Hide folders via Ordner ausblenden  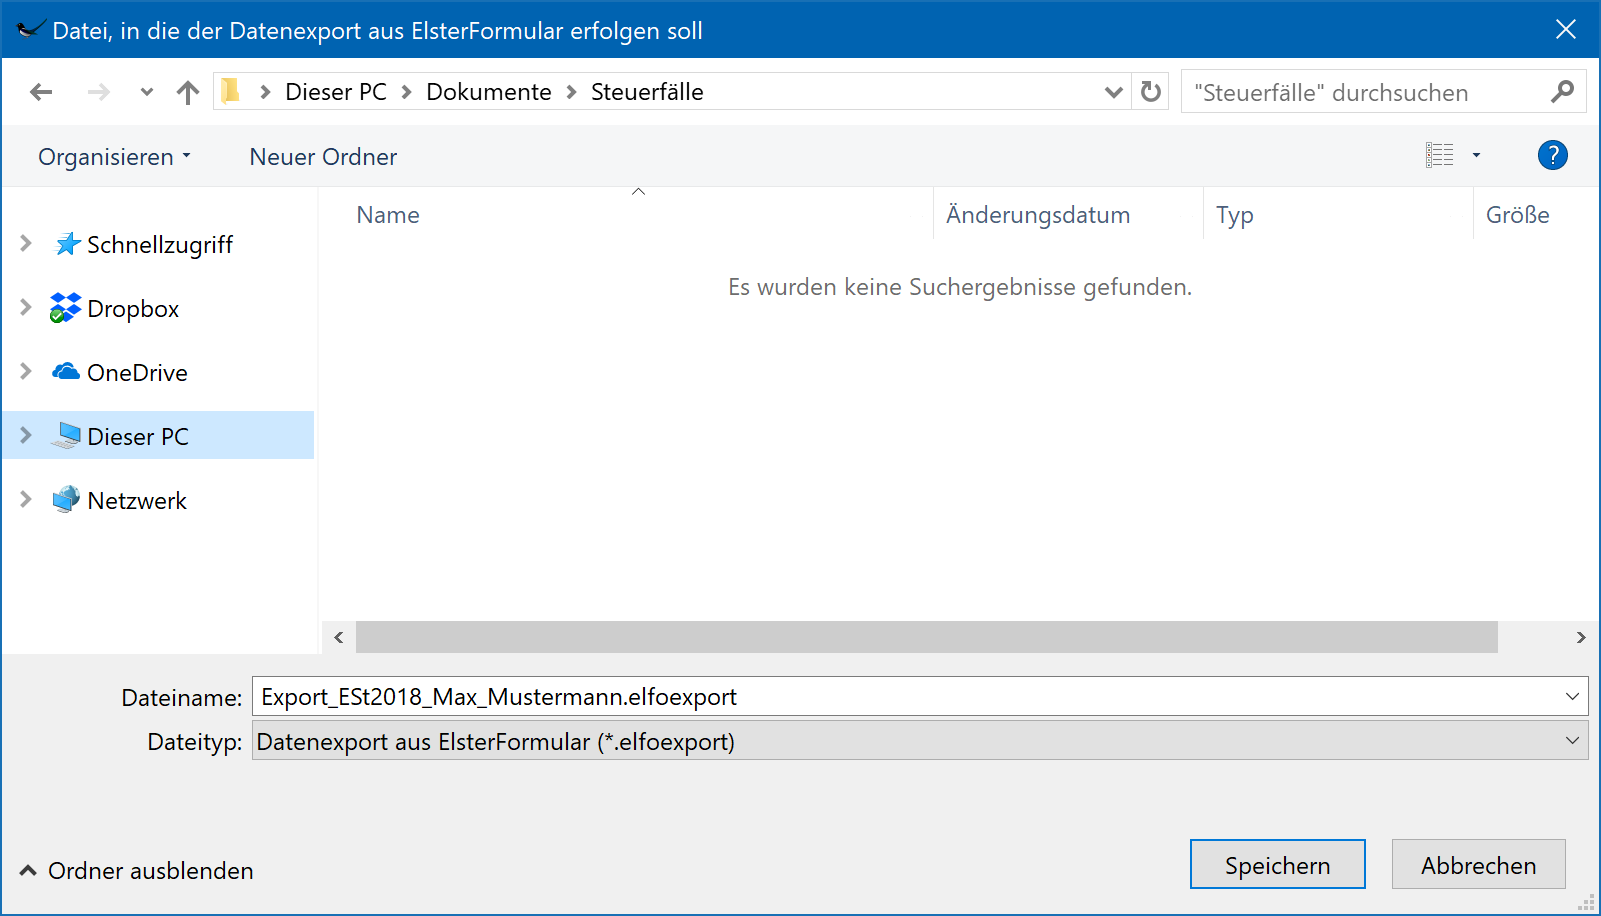(136, 871)
